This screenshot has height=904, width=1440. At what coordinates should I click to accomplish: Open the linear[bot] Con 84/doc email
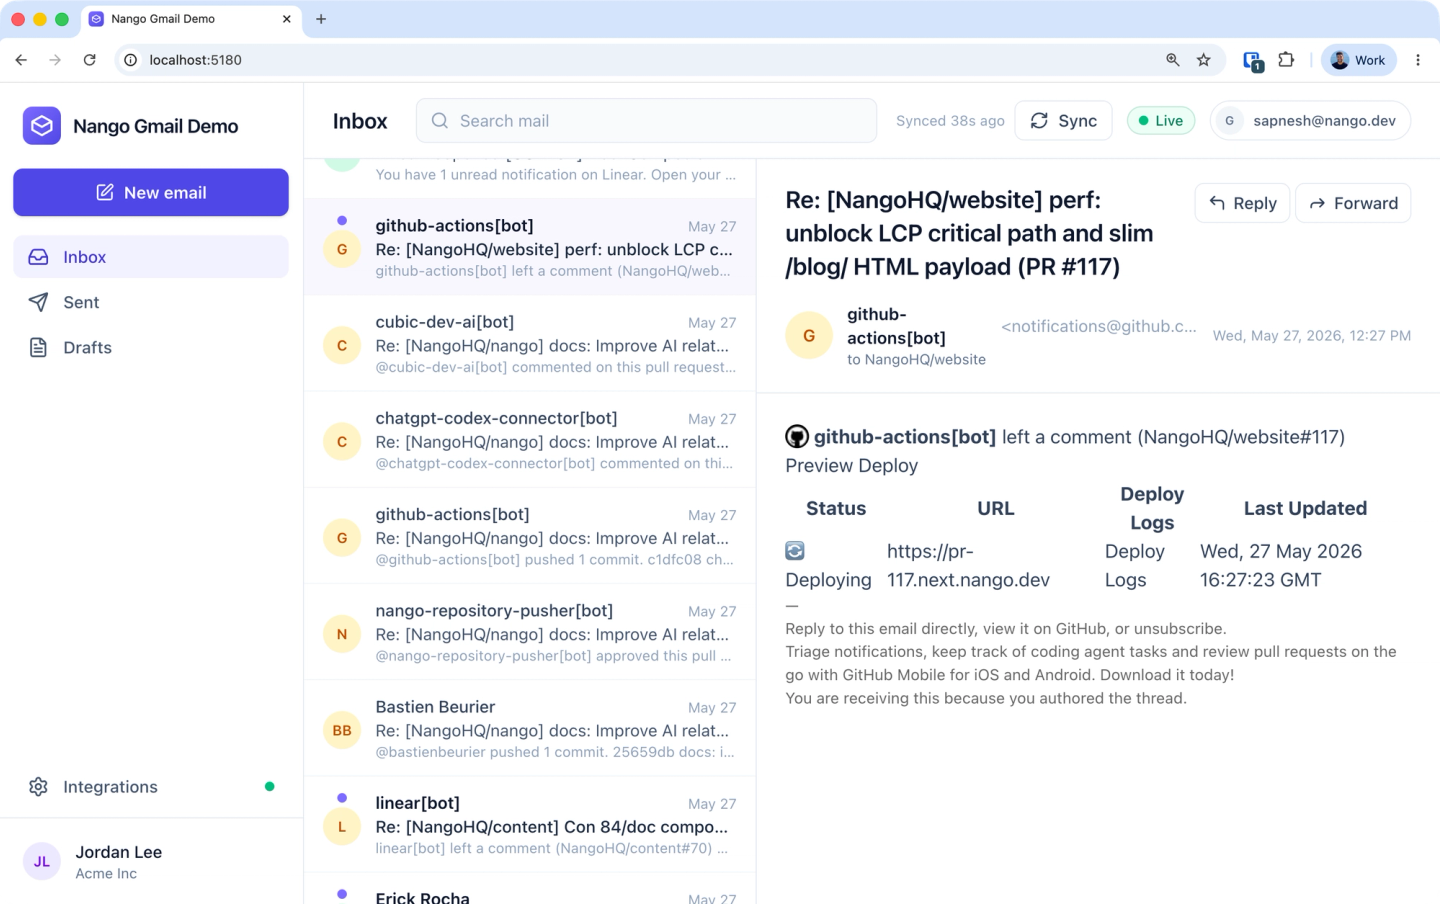coord(530,824)
